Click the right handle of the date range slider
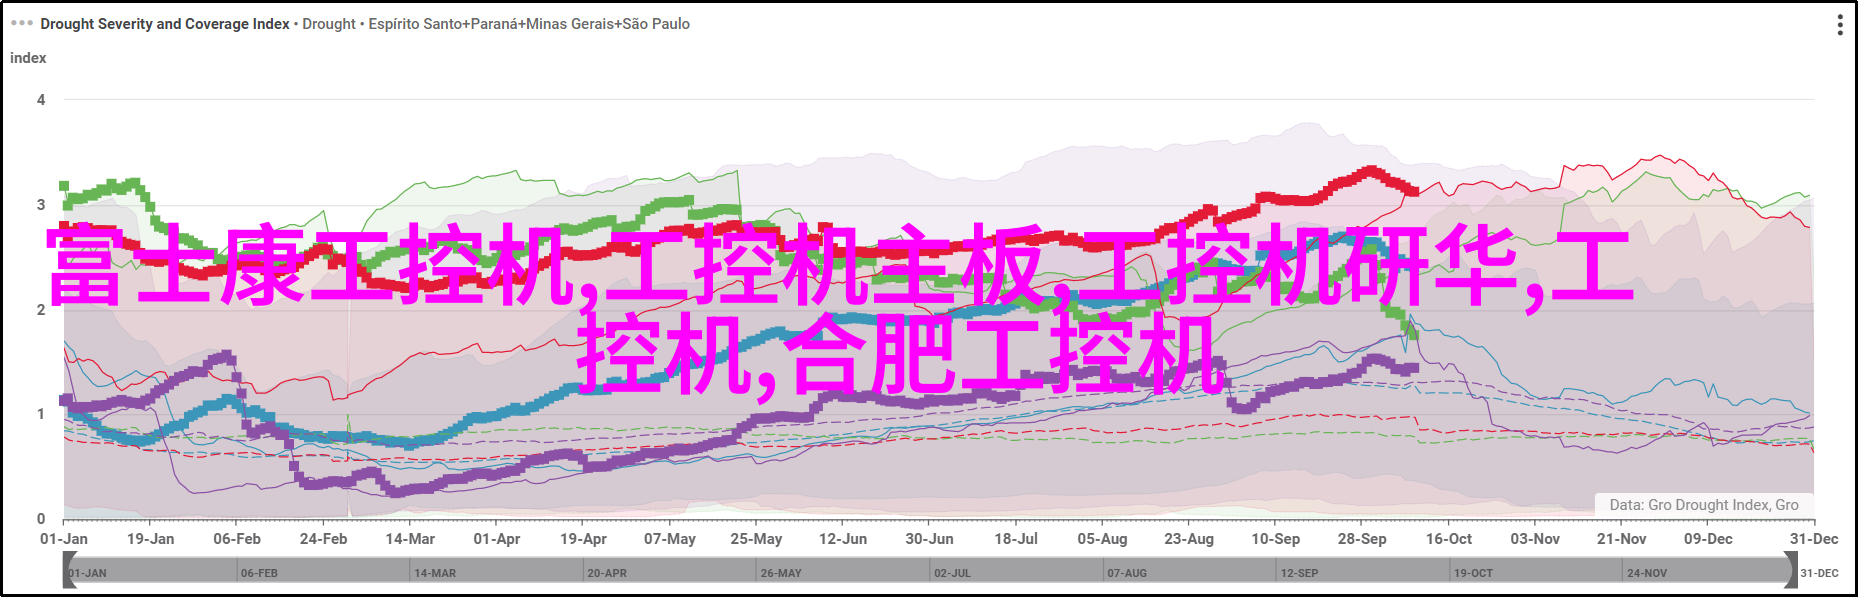Screen dimensions: 1860x597 point(1790,571)
